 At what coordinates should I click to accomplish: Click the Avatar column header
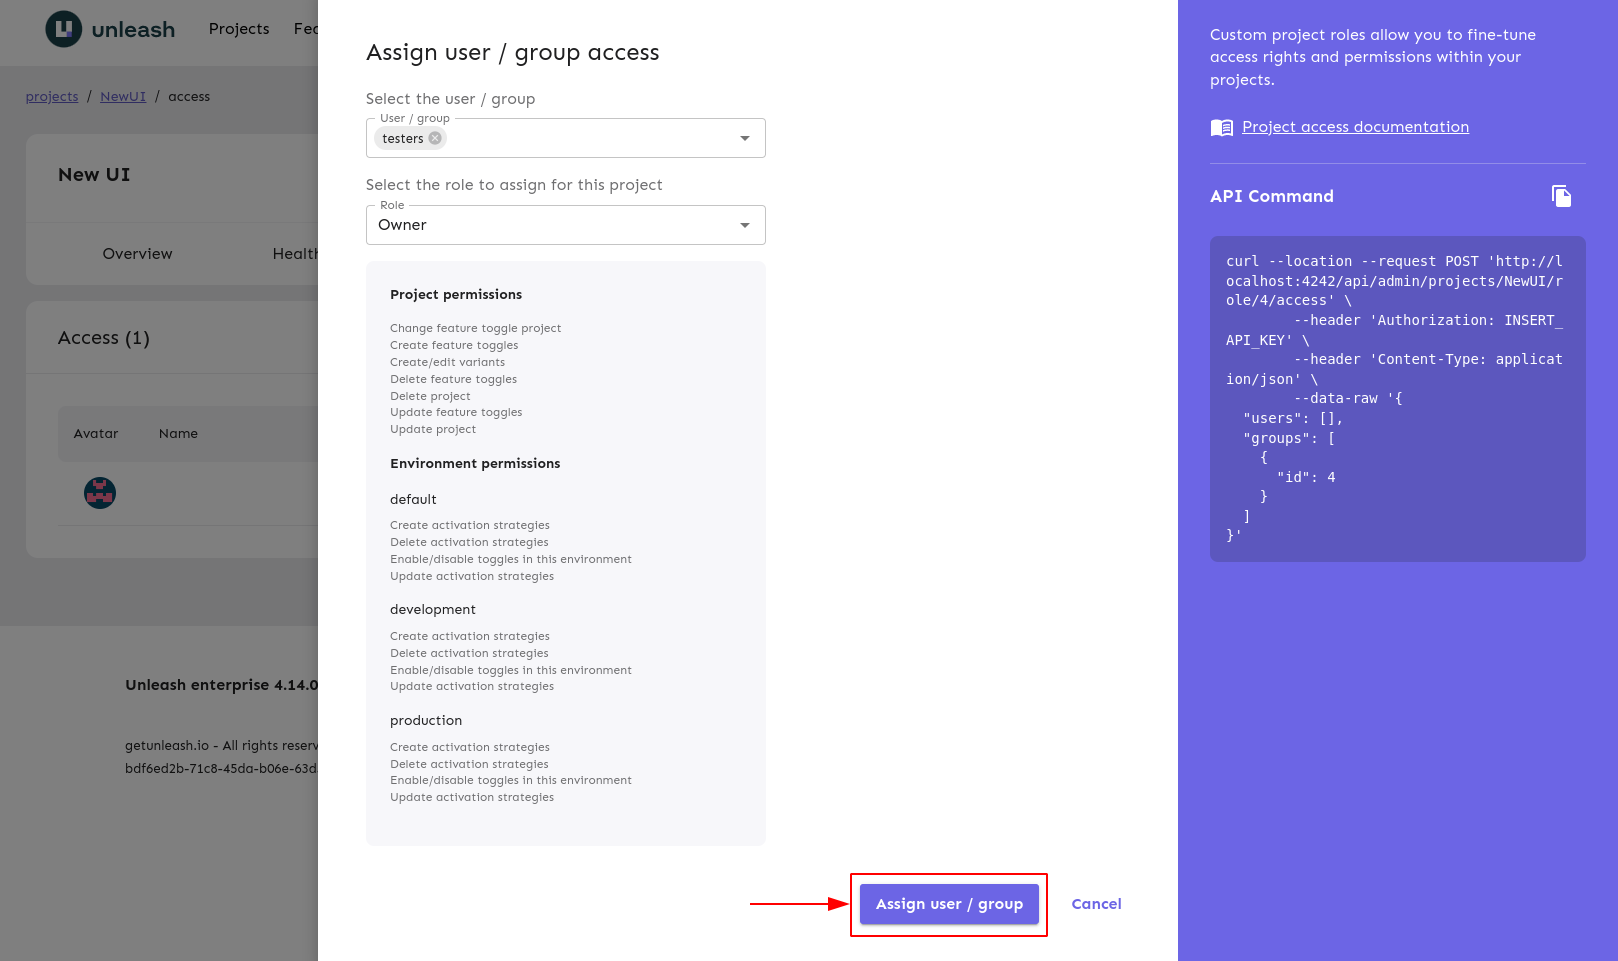point(96,434)
